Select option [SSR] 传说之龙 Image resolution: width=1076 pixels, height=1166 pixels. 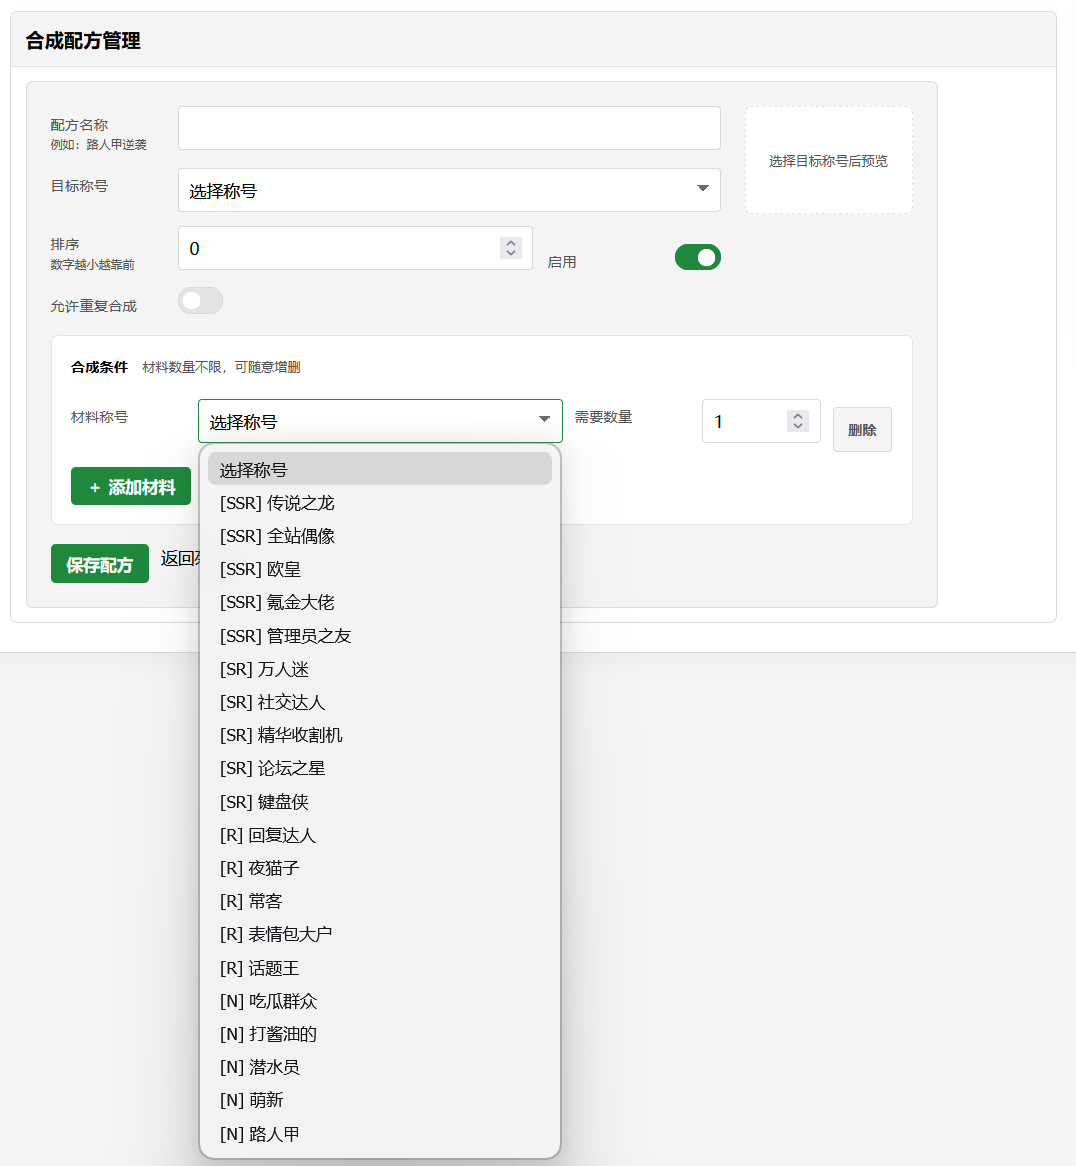[380, 503]
